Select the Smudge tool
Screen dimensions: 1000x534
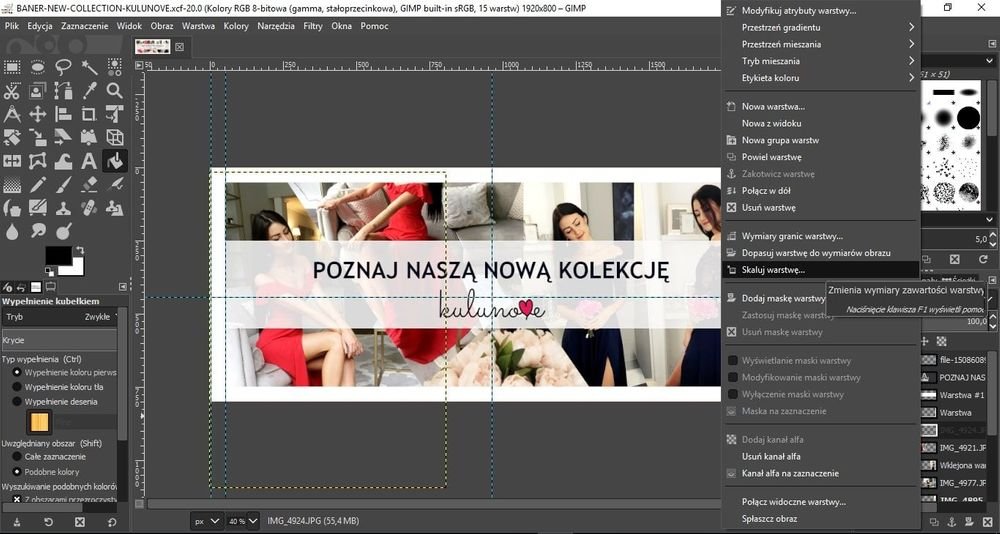38,231
